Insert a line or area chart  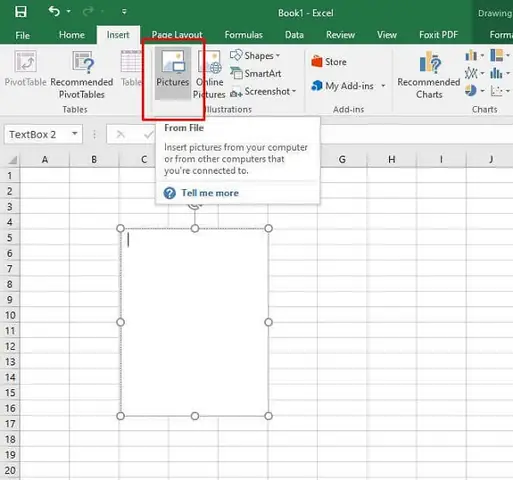click(x=474, y=73)
